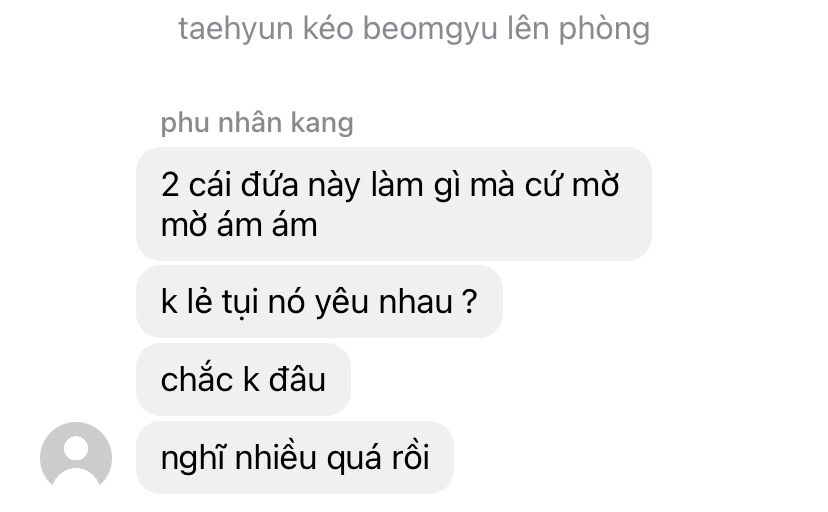This screenshot has width=828, height=512.
Task: Click the word "kang" in the sender label
Action: tap(322, 124)
